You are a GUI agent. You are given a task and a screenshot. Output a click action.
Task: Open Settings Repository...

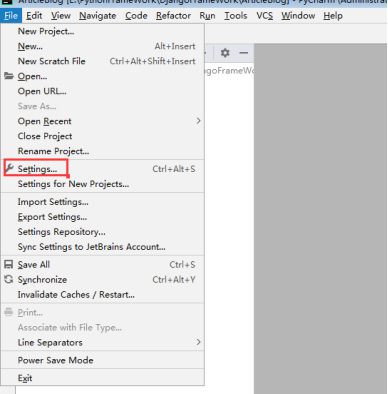click(x=103, y=232)
